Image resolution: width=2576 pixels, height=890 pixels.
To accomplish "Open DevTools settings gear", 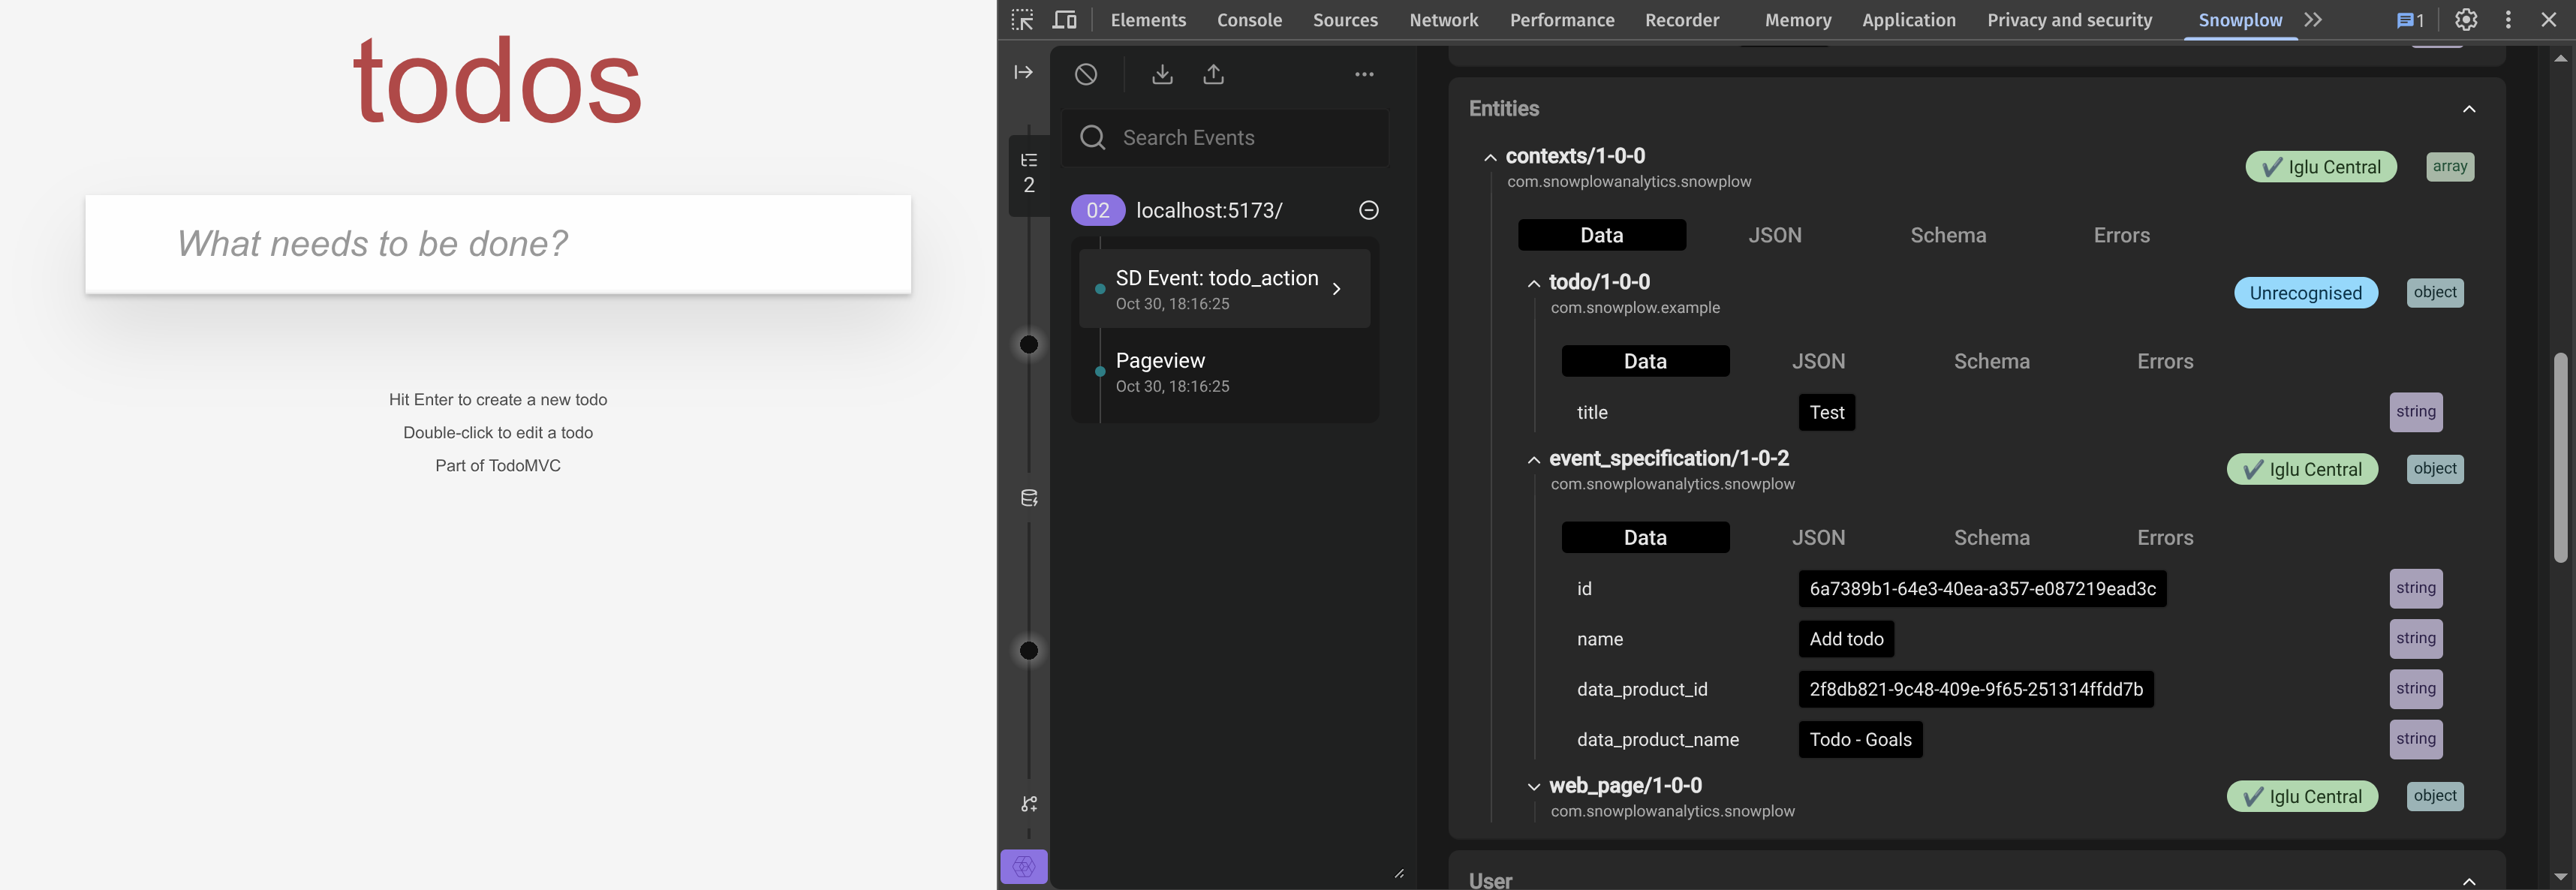I will coord(2466,20).
